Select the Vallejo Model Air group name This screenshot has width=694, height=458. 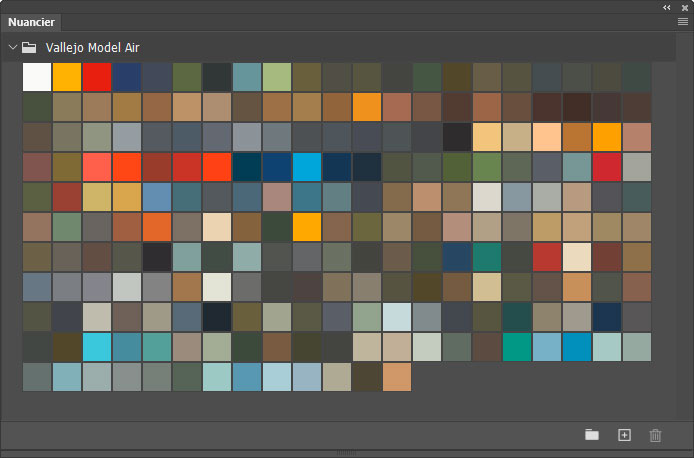(92, 47)
